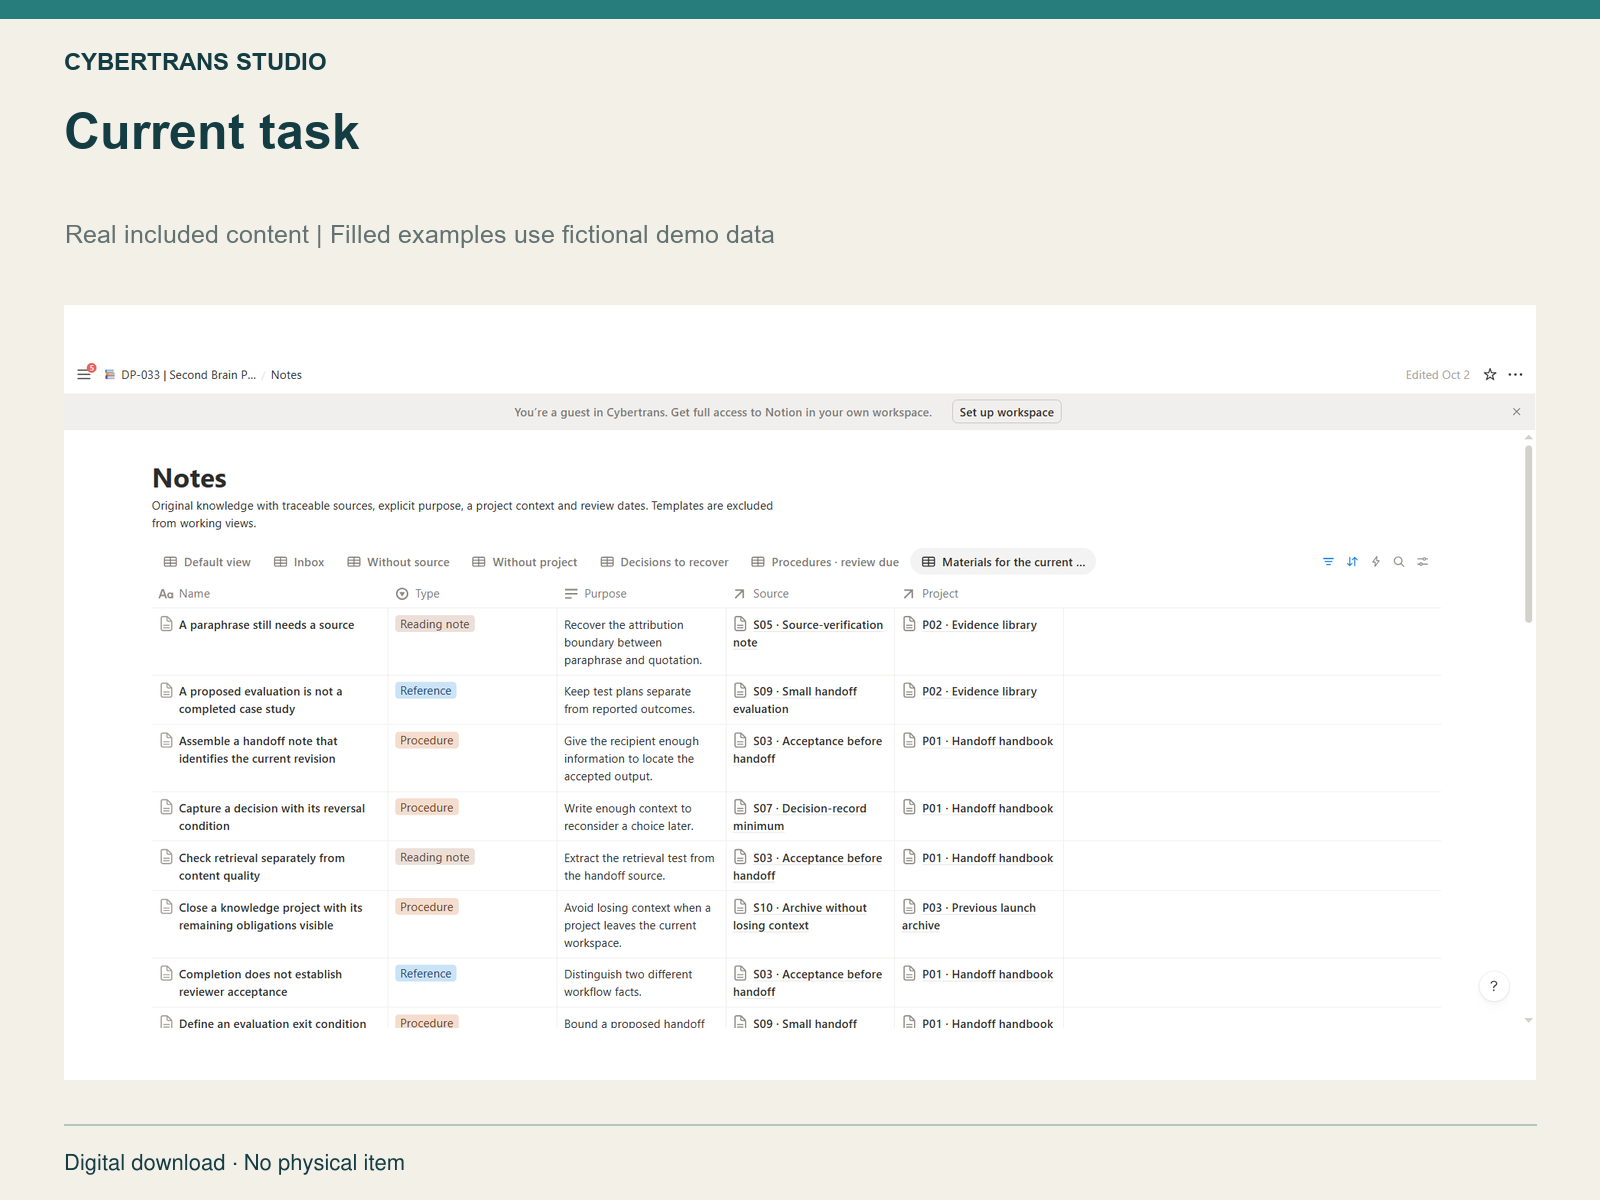
Task: Open 'Assemble a handoff note' row
Action: [x=258, y=750]
